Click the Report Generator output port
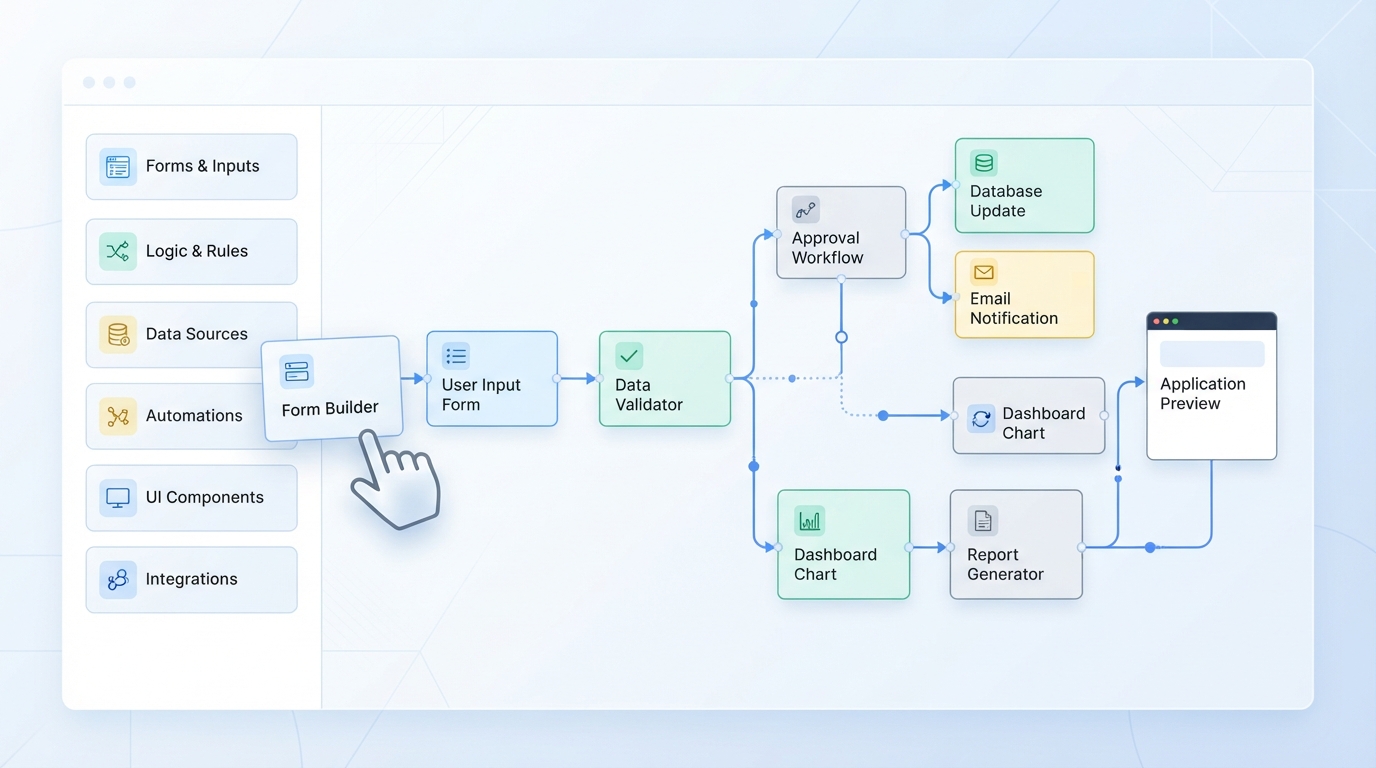The width and height of the screenshot is (1376, 768). pos(1081,547)
